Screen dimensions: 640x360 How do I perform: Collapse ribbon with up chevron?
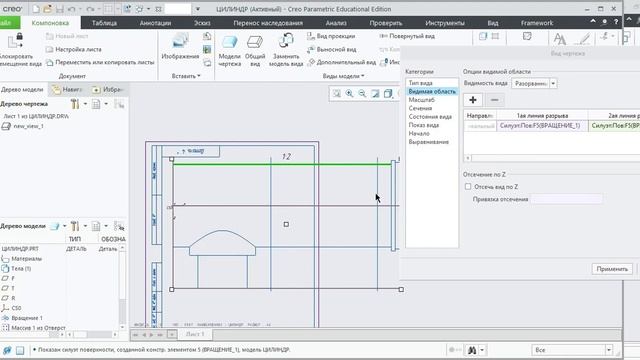[x=593, y=21]
